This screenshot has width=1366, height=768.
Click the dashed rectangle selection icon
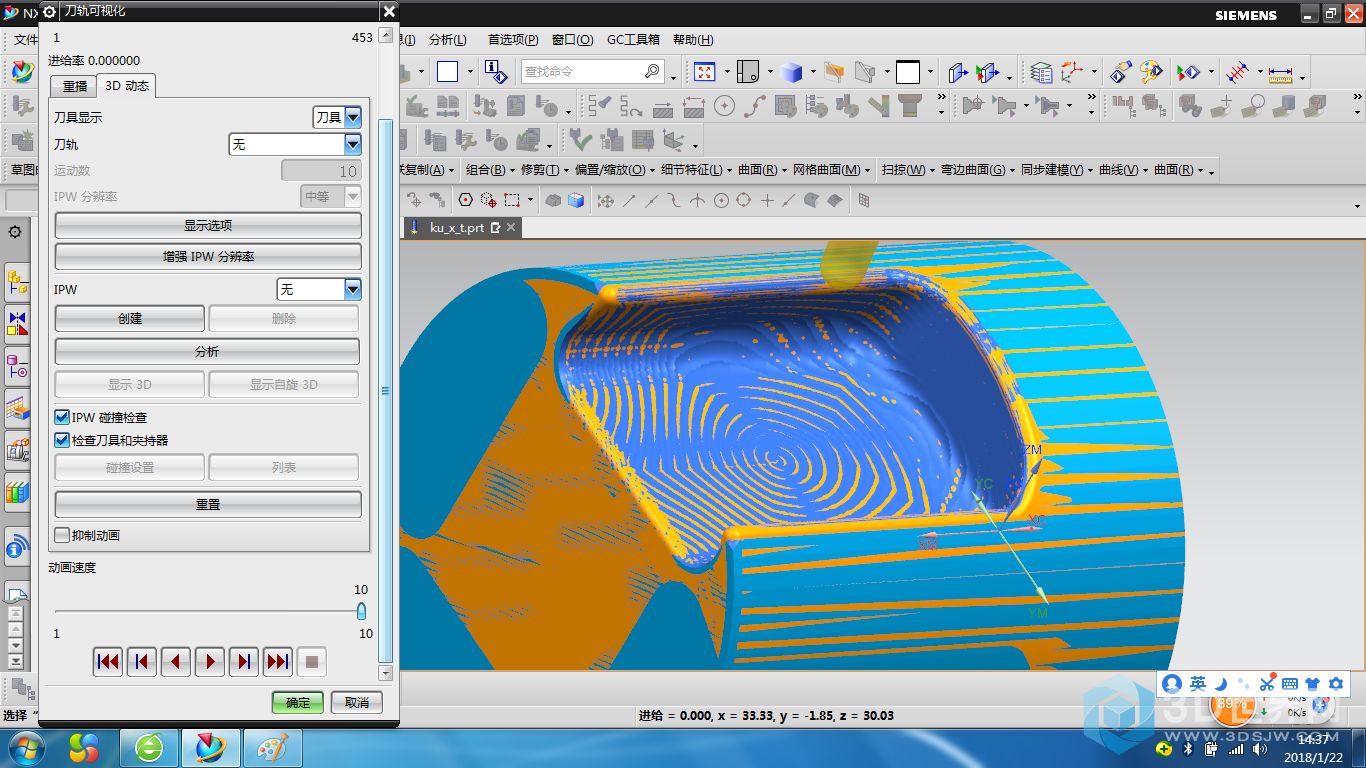pyautogui.click(x=512, y=200)
